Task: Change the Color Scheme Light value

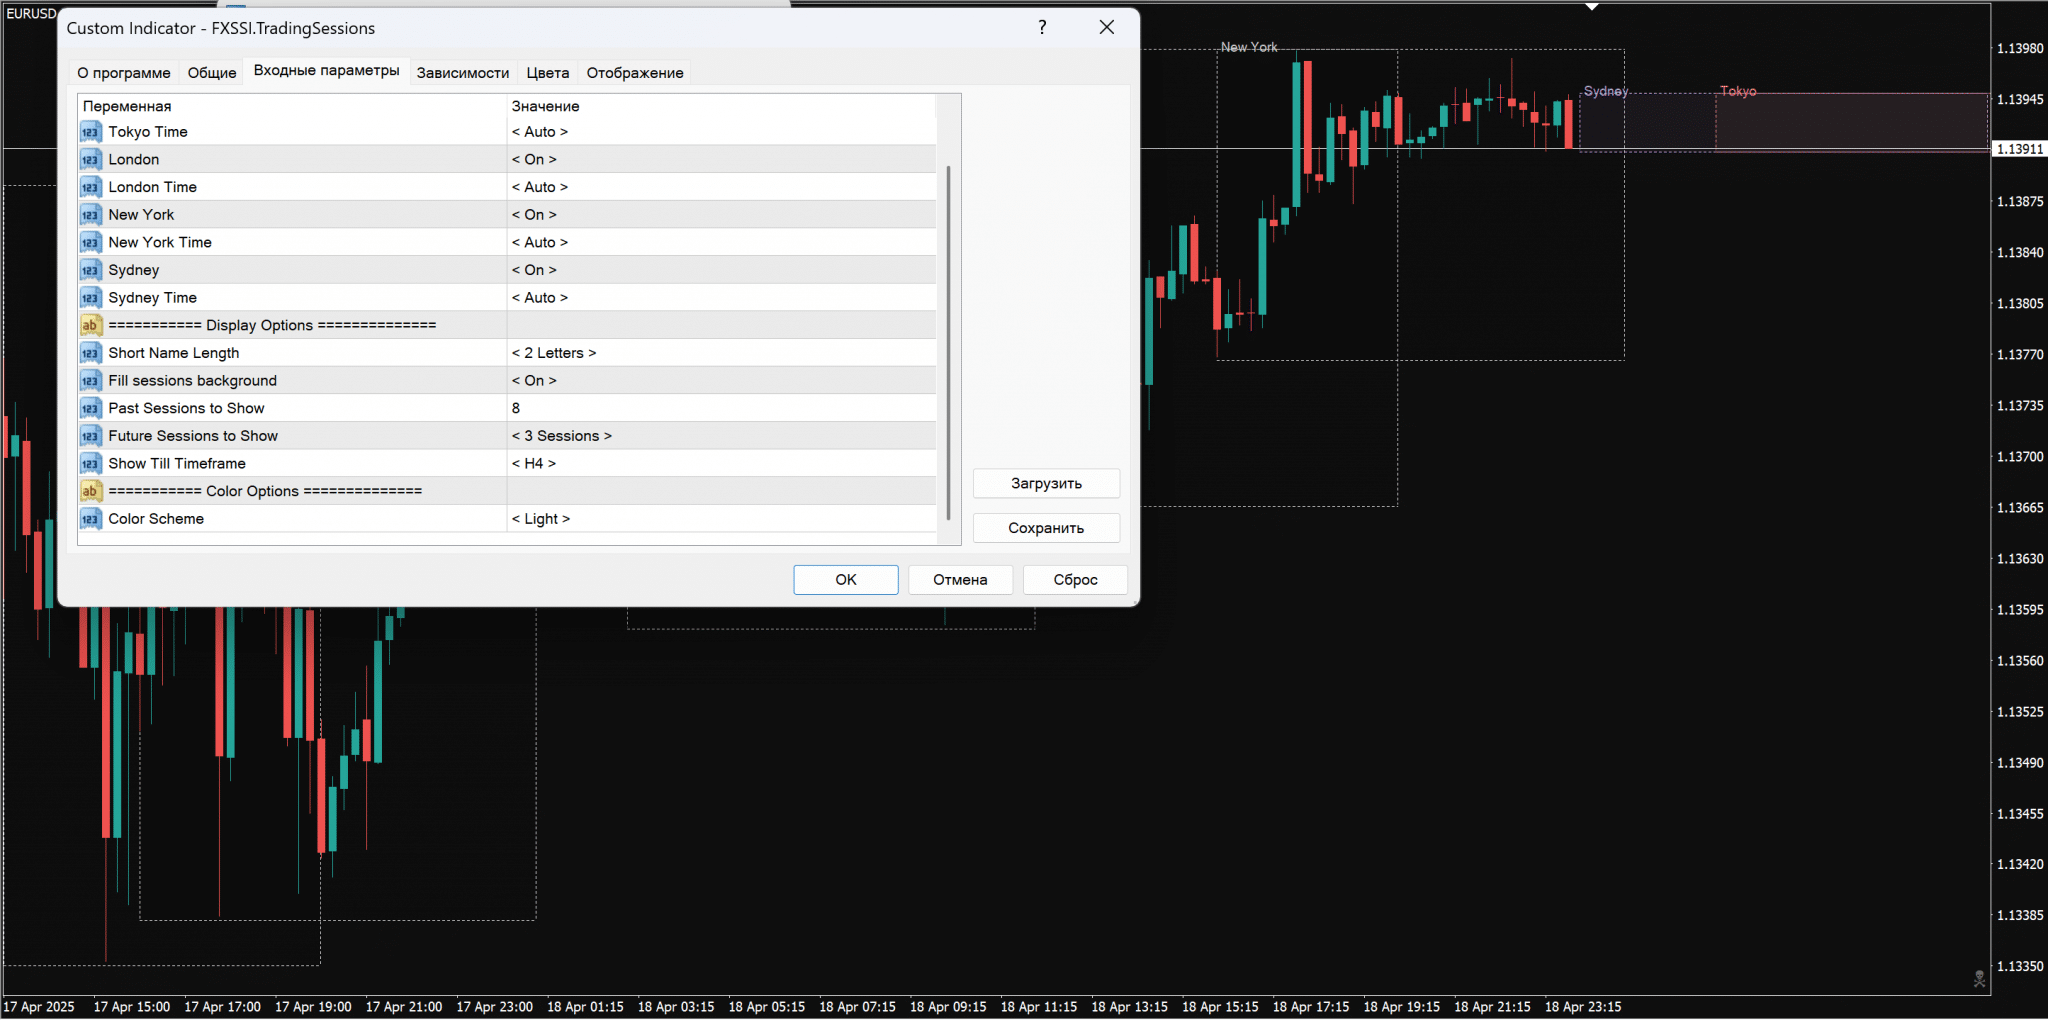Action: pyautogui.click(x=540, y=519)
